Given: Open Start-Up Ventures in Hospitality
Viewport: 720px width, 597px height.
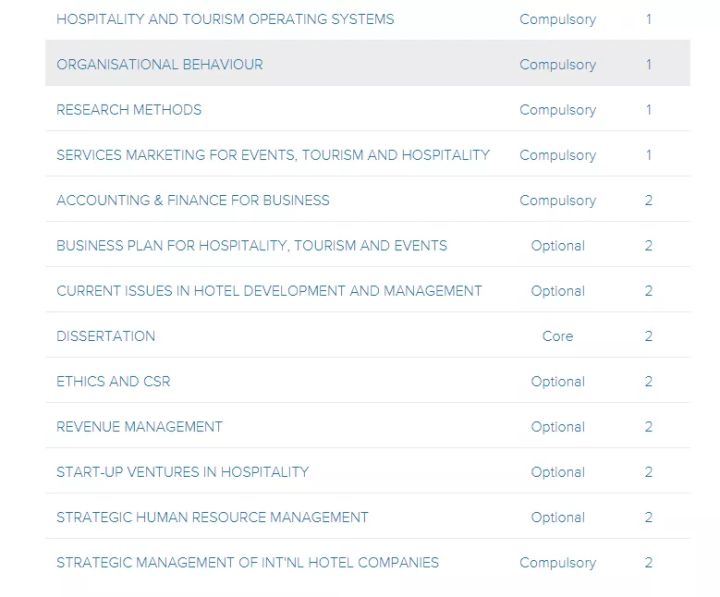Looking at the screenshot, I should pos(182,472).
